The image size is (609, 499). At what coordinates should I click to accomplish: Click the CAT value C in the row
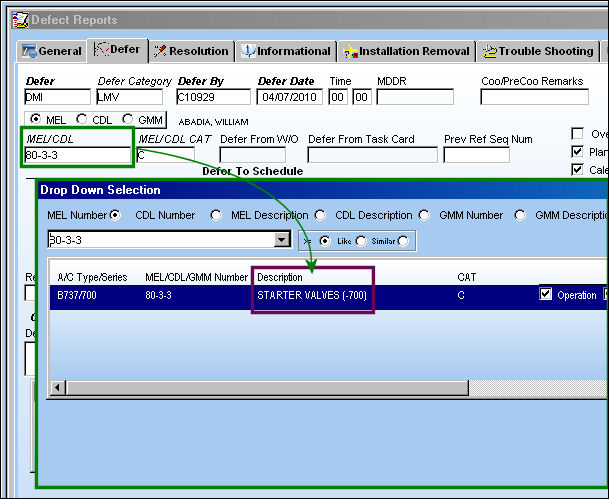click(461, 296)
